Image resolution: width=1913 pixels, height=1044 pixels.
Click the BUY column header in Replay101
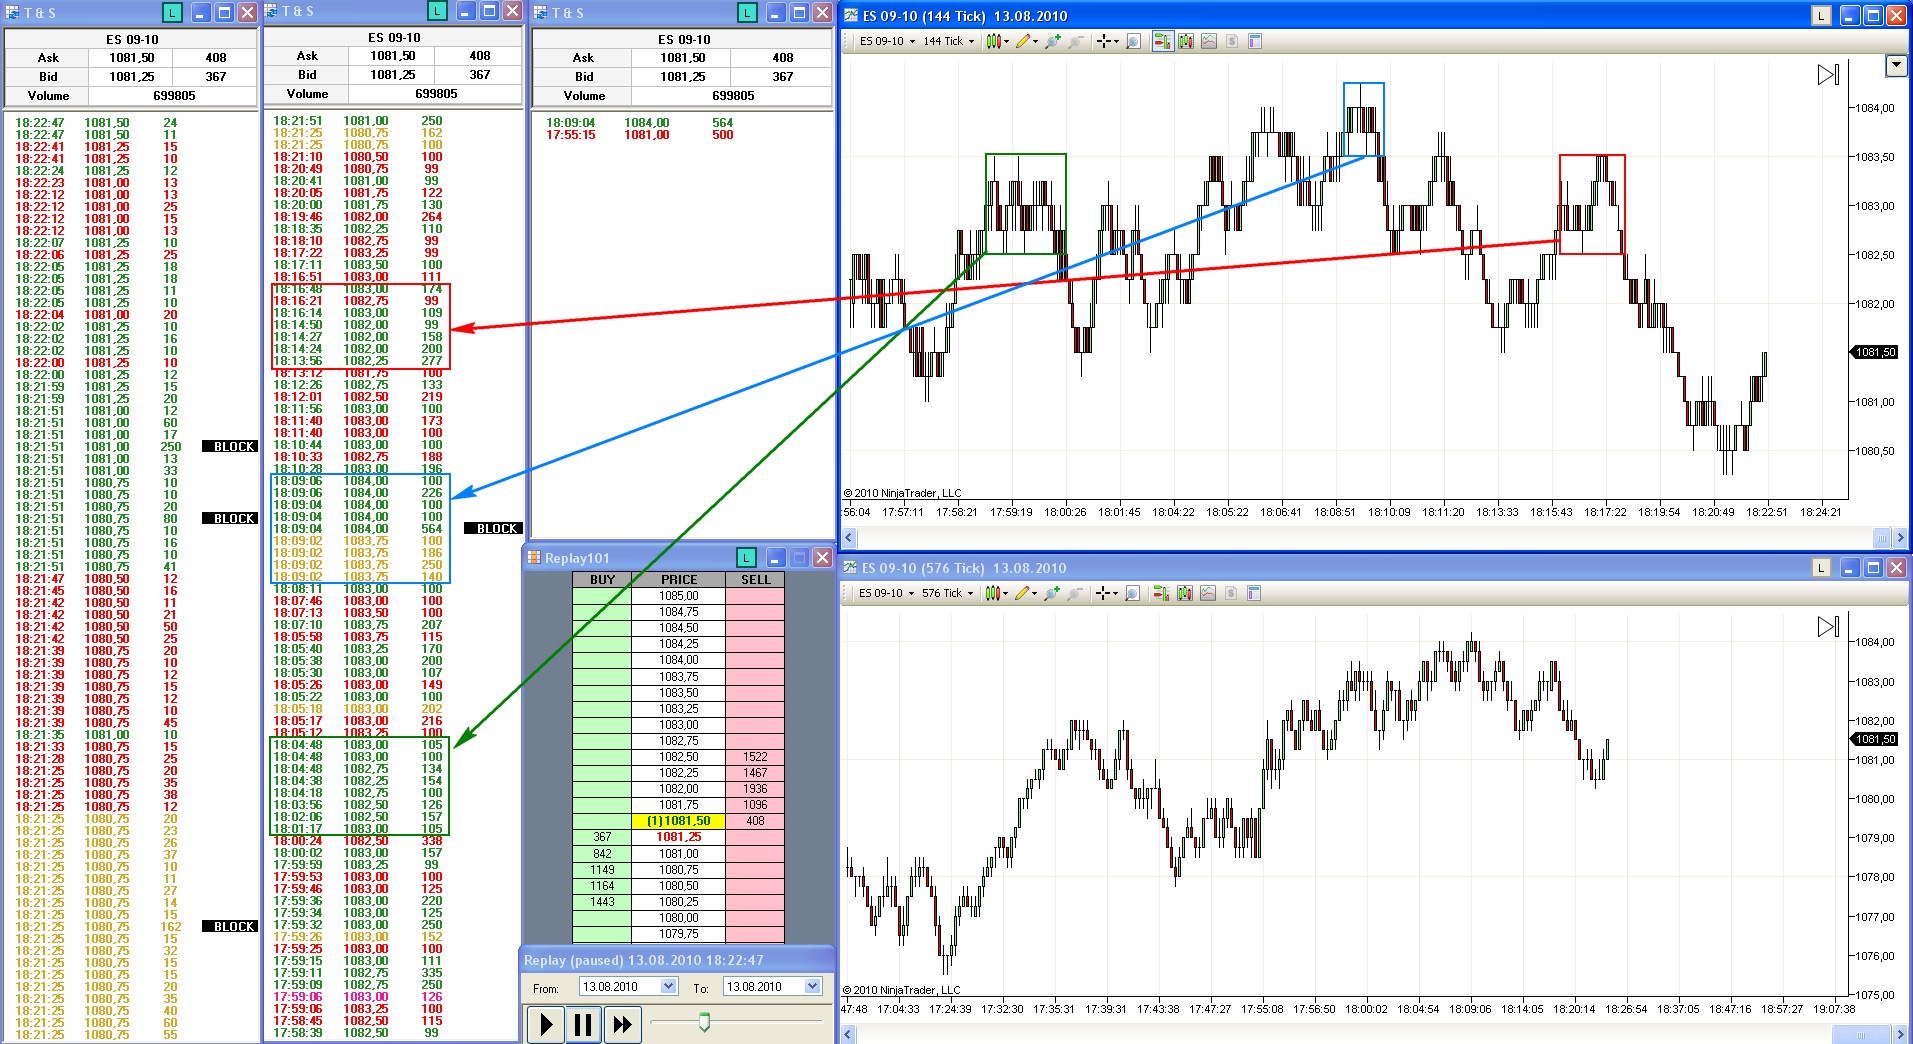pos(602,579)
